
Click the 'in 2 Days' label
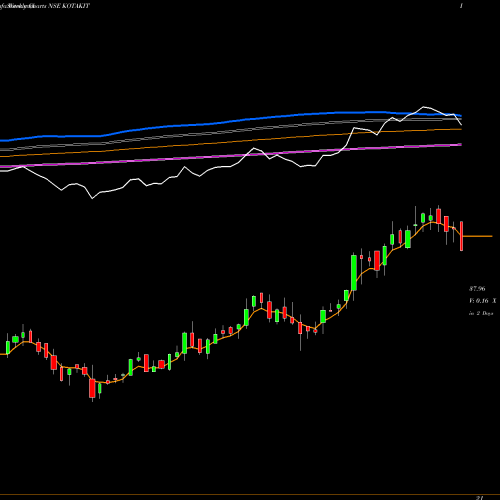click(481, 313)
